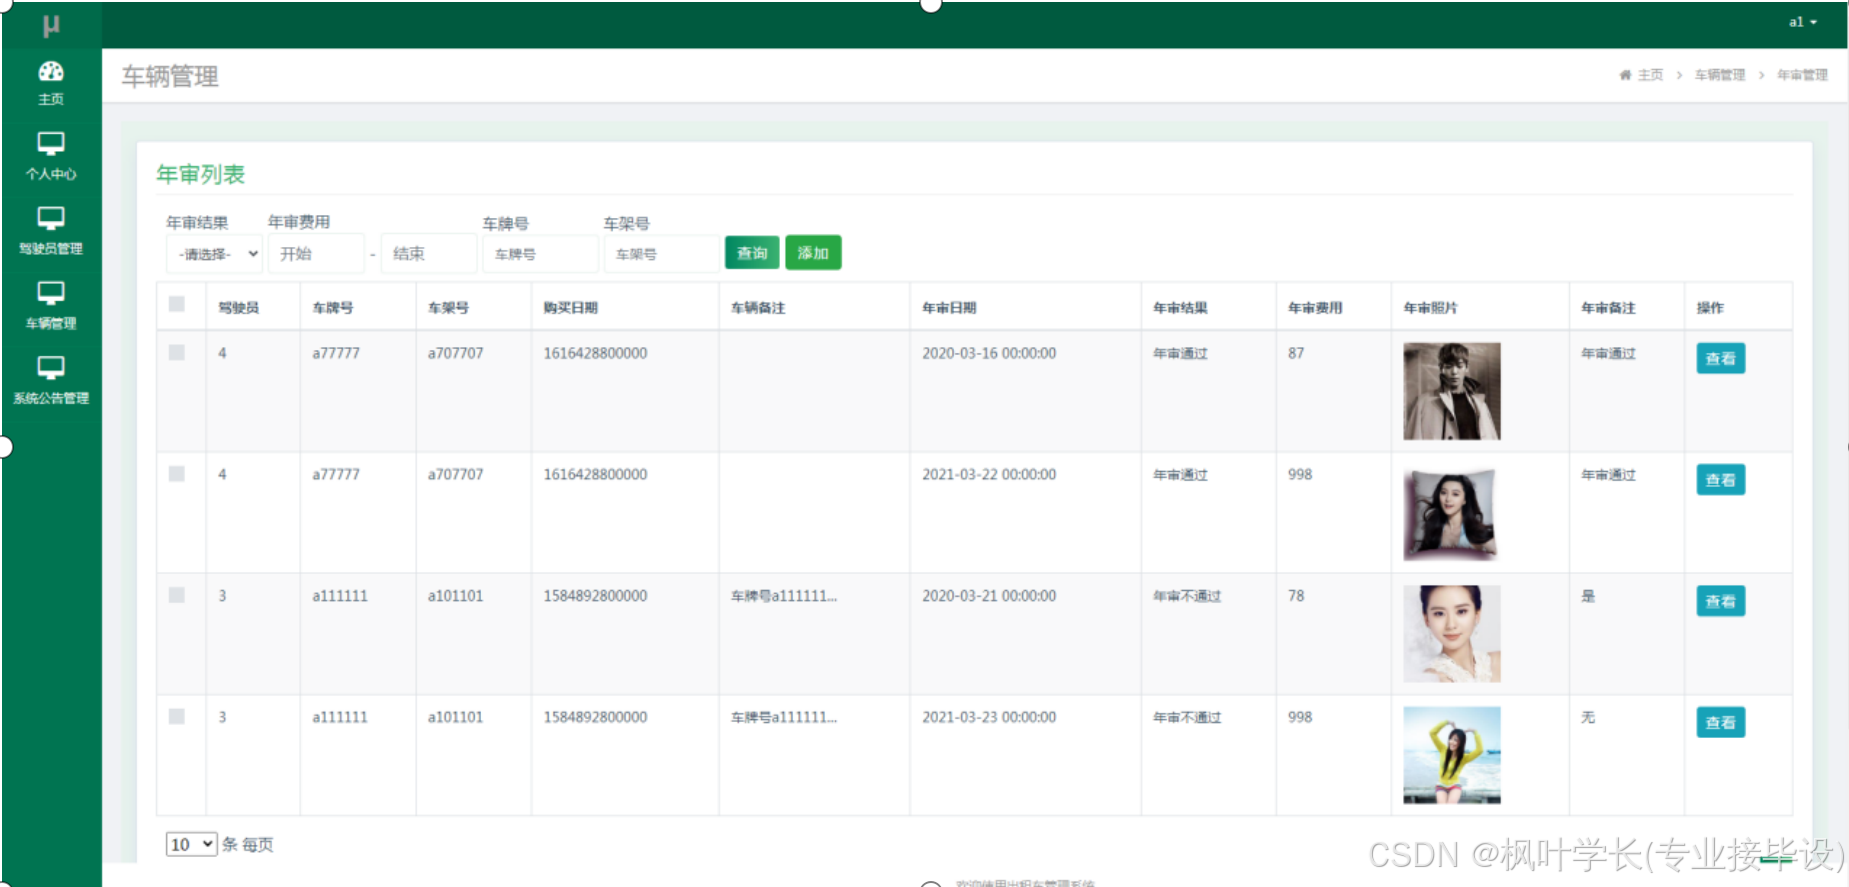Click the 查询 search button
1849x887 pixels.
[751, 253]
